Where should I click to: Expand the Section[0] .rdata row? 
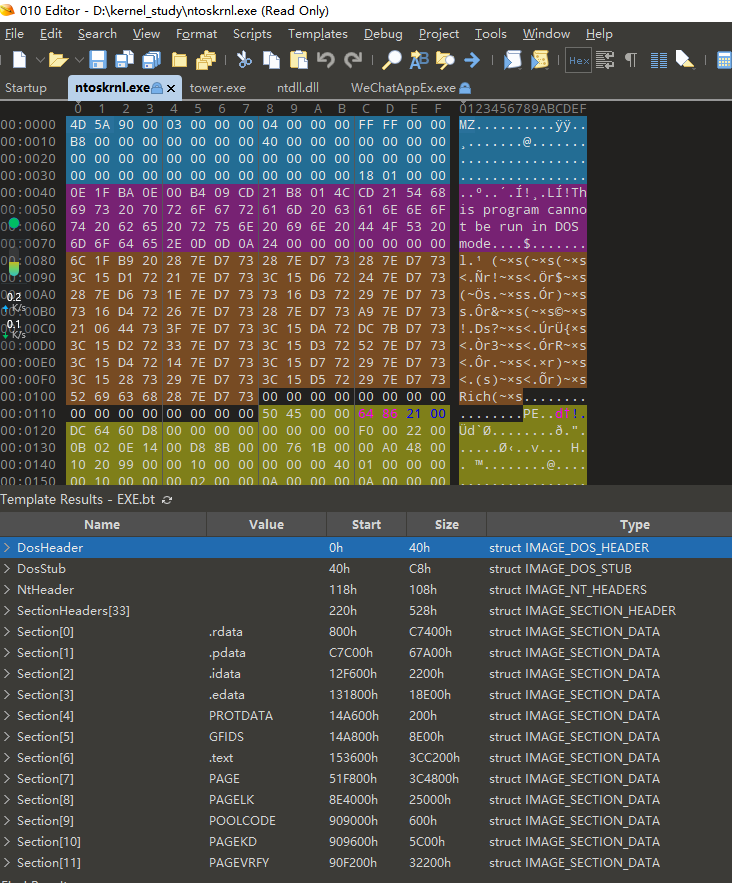tap(7, 632)
